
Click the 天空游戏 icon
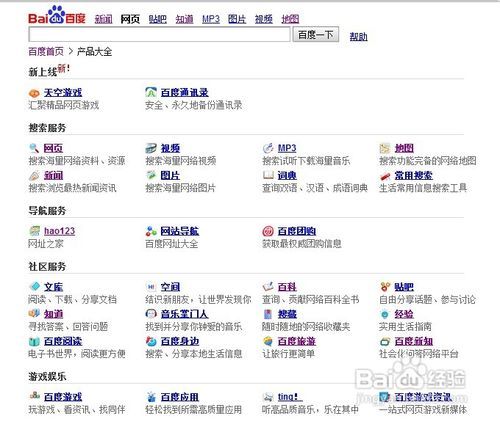pyautogui.click(x=34, y=93)
